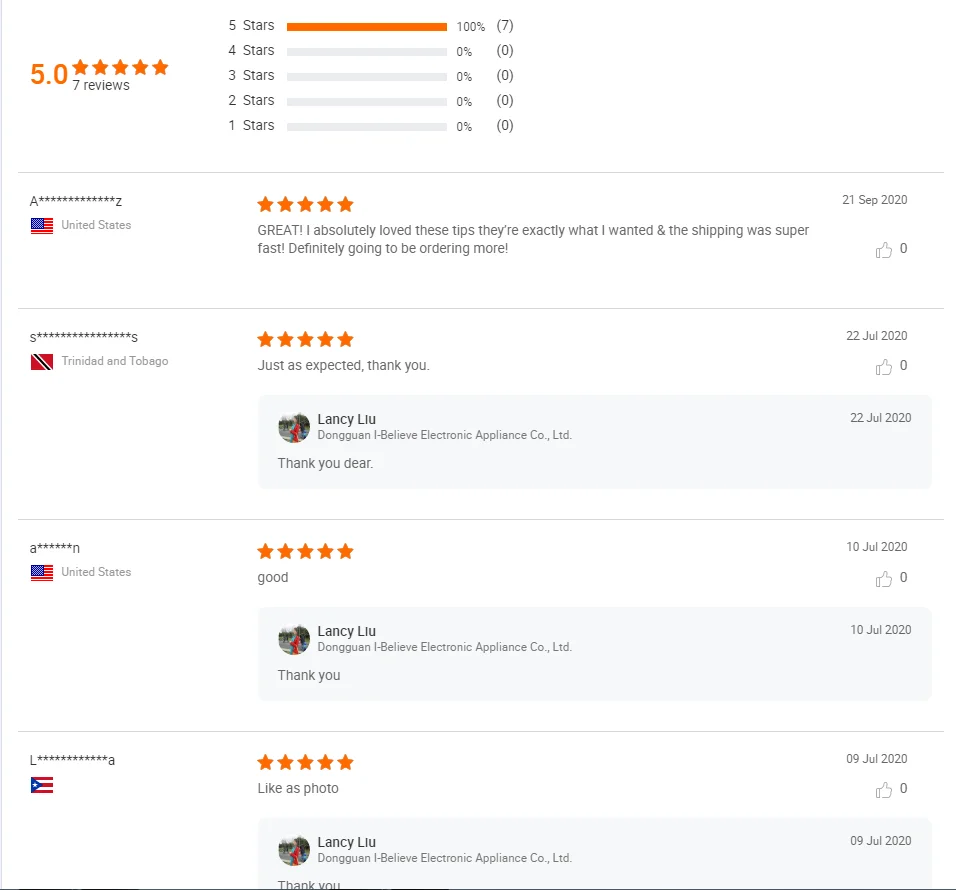Image resolution: width=956 pixels, height=890 pixels.
Task: Click reviewer name s****************s
Action: (84, 337)
